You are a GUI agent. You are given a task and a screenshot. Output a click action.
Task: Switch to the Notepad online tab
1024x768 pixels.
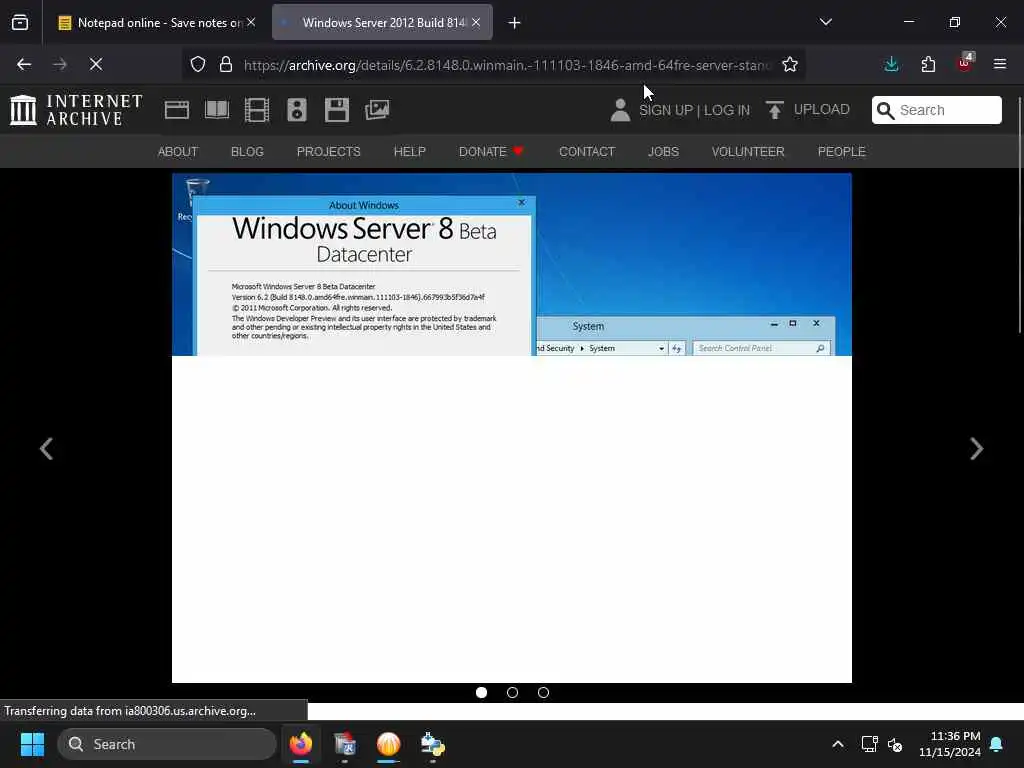(157, 23)
